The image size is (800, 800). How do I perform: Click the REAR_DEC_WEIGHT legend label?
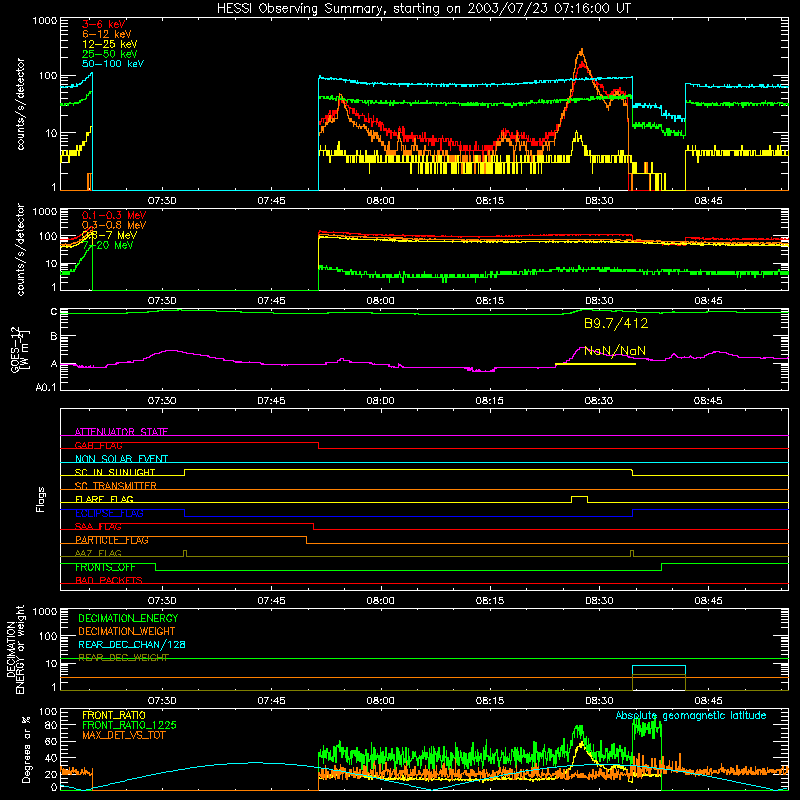123,658
